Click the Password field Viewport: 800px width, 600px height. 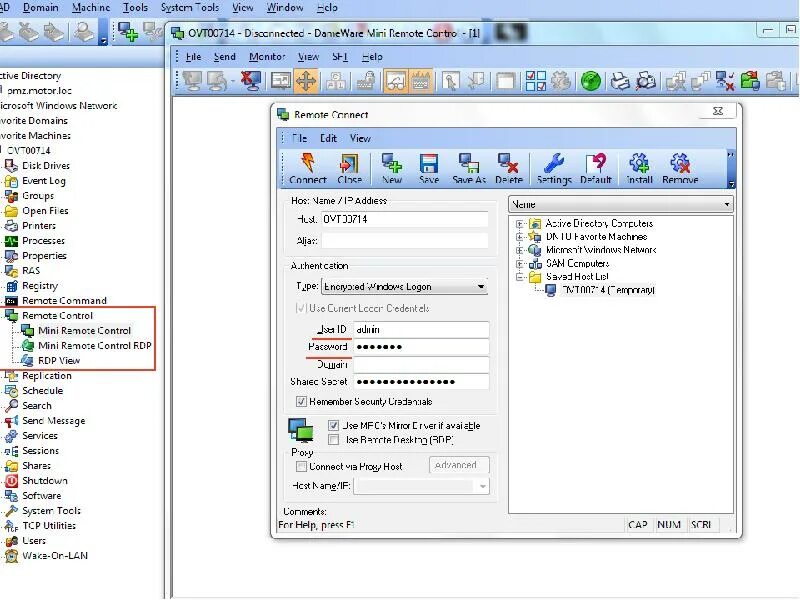pos(421,347)
